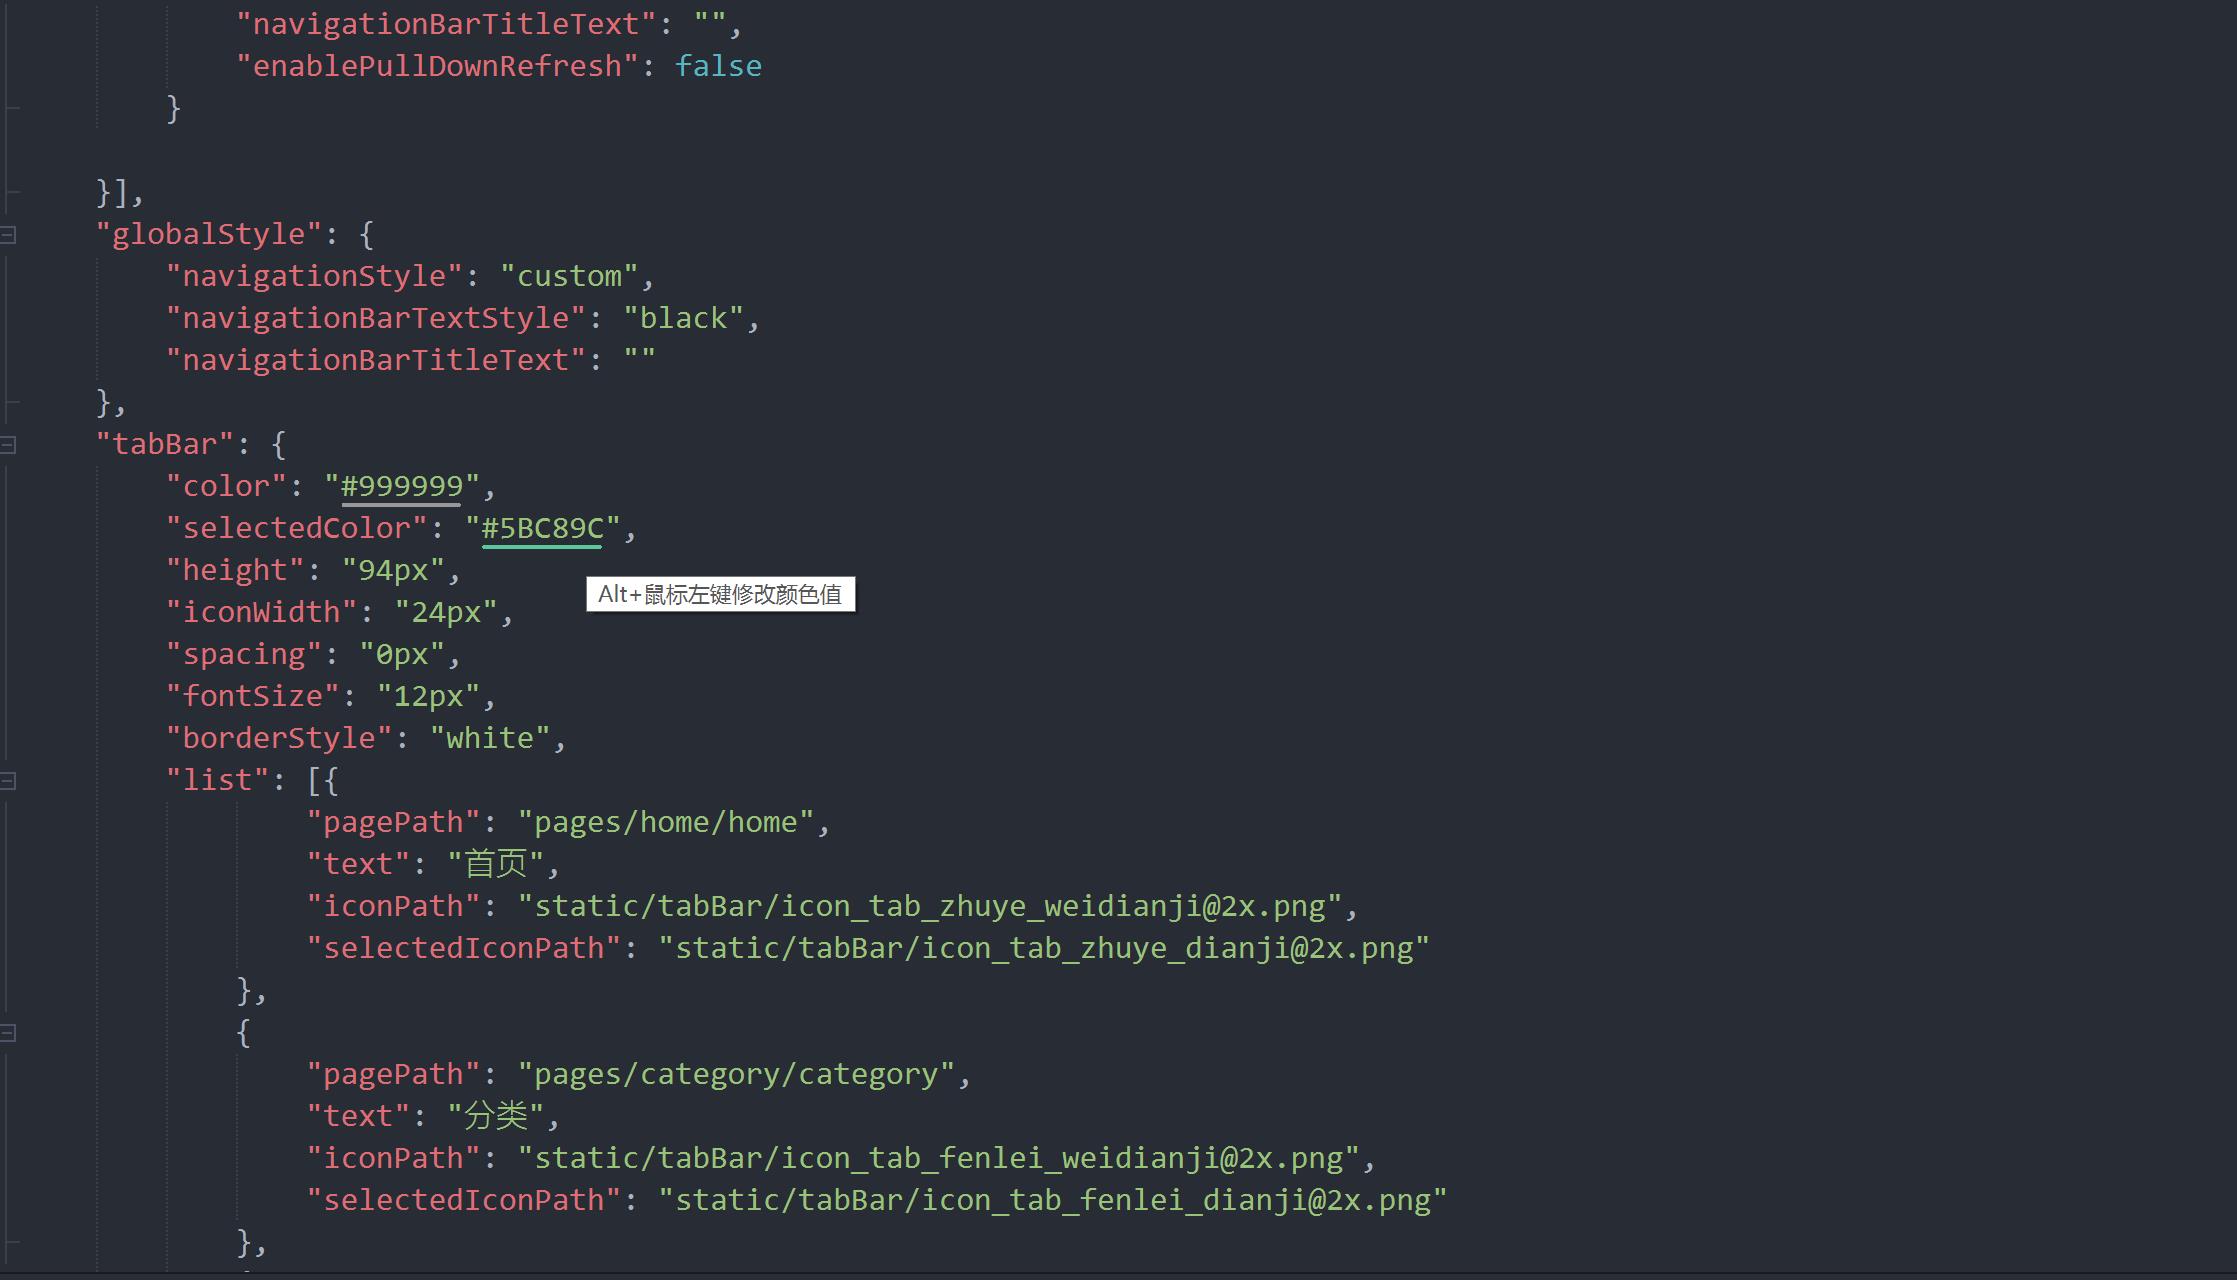Click the #5BC89C selectedColor value

pyautogui.click(x=542, y=529)
